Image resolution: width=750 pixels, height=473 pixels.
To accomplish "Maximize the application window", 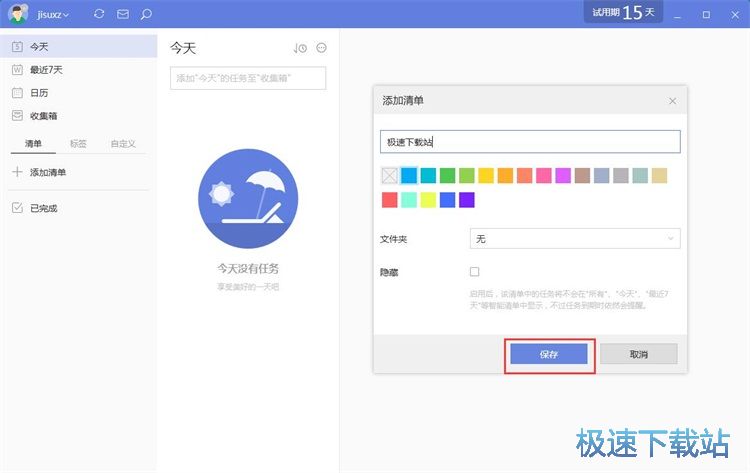I will [706, 15].
